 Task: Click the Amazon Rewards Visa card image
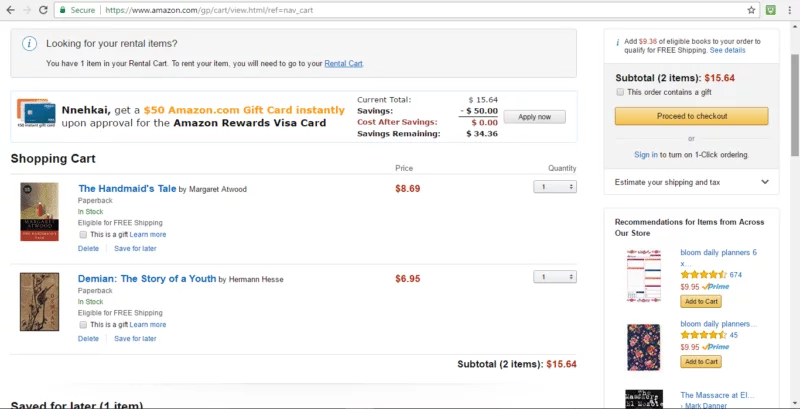click(36, 113)
